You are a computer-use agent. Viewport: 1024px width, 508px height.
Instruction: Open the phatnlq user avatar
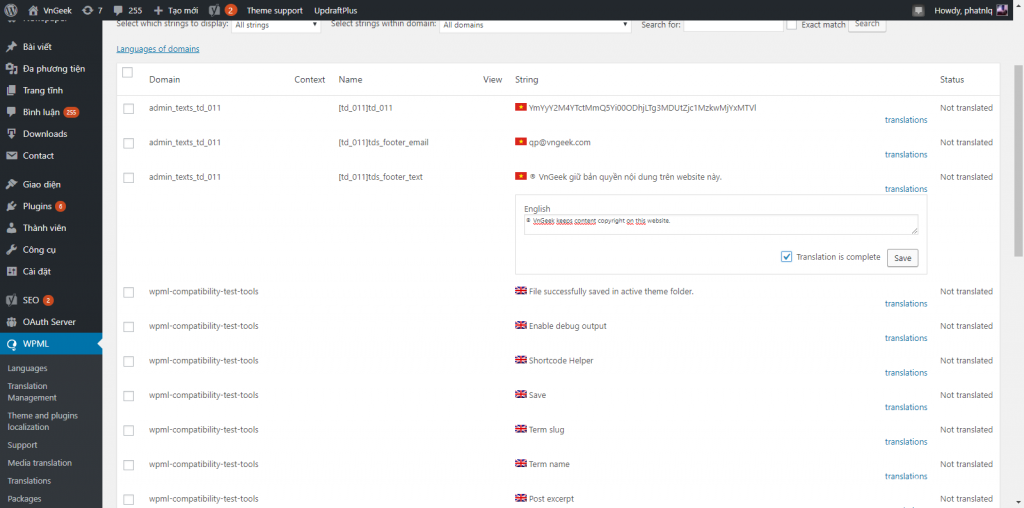coord(1002,10)
